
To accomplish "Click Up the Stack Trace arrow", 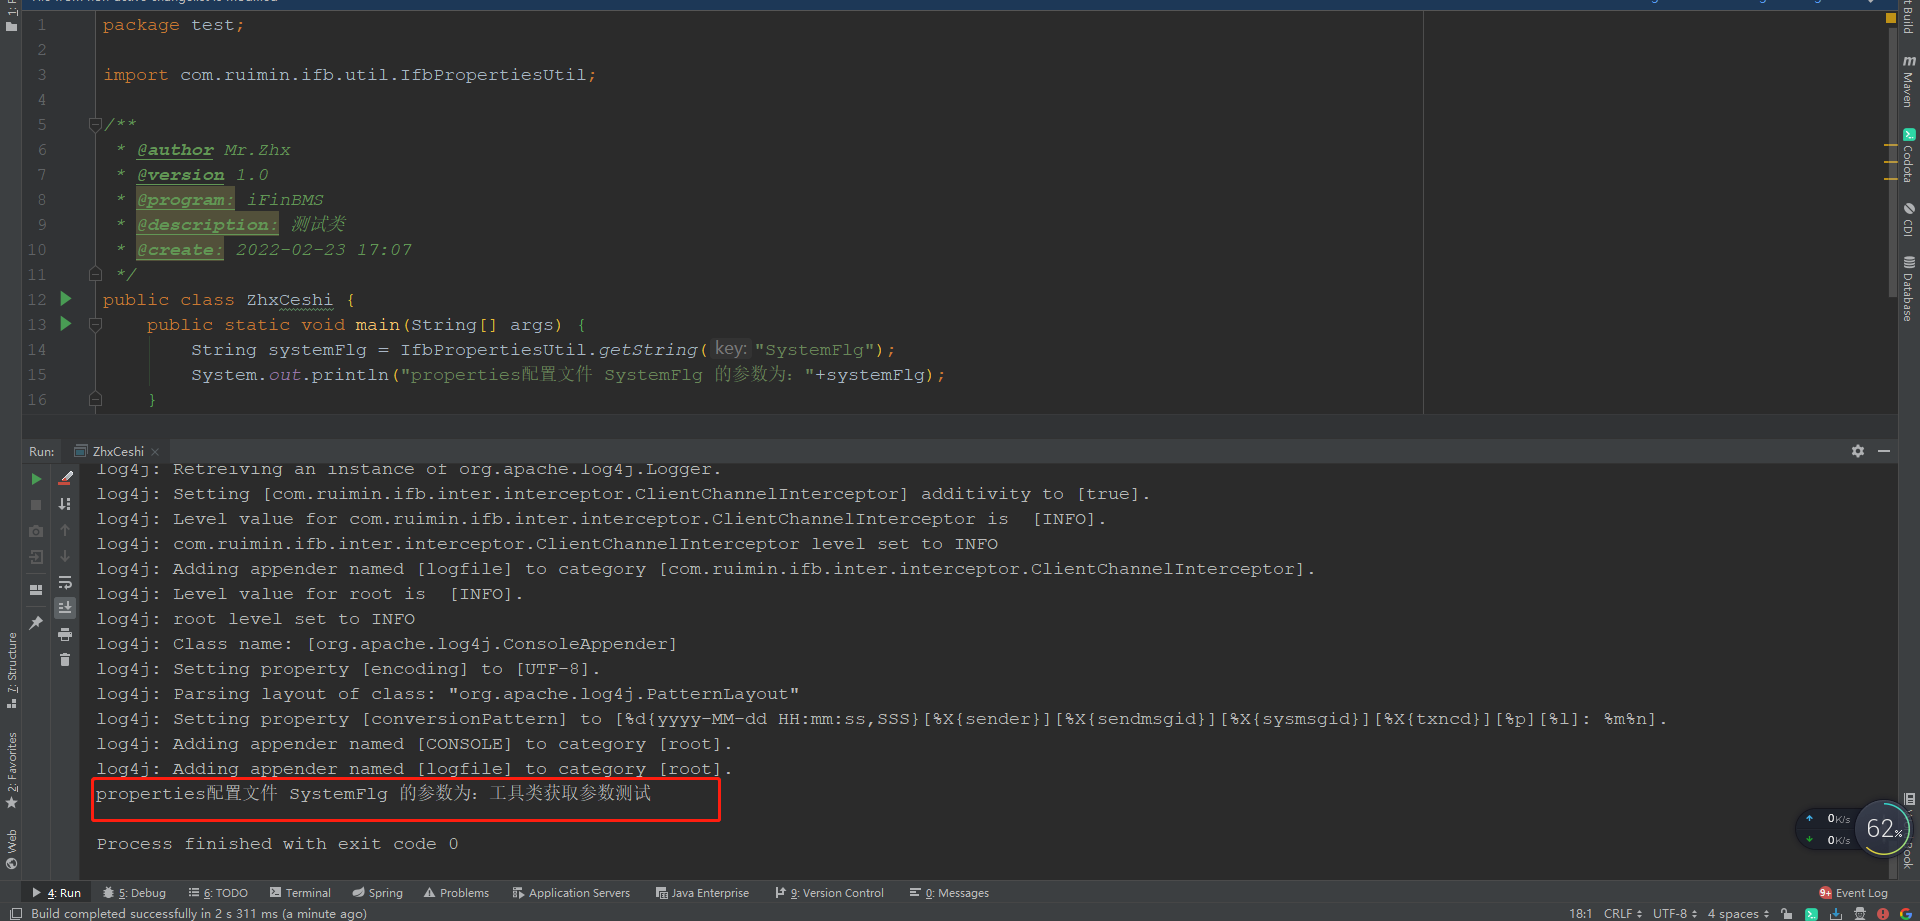I will pos(65,530).
